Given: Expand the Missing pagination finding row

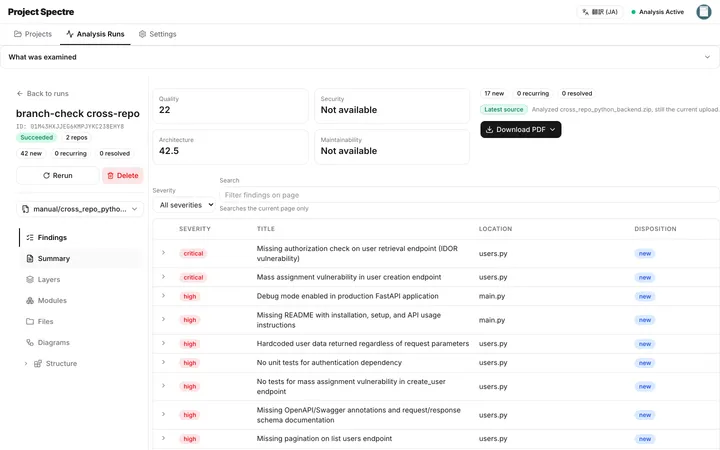Looking at the screenshot, I should click(163, 438).
